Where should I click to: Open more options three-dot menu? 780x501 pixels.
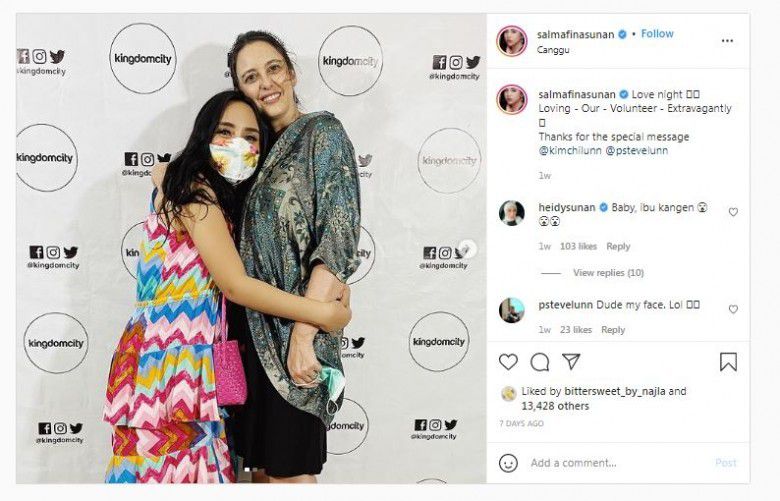(727, 41)
